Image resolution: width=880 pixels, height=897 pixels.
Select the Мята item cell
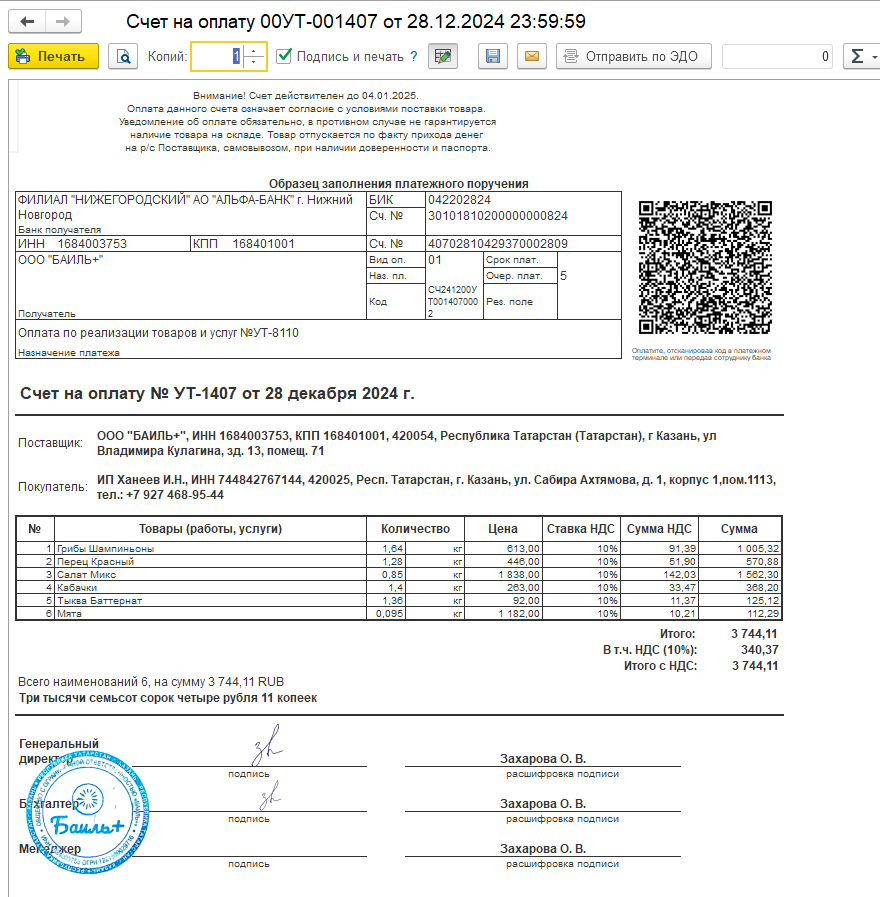(x=210, y=613)
